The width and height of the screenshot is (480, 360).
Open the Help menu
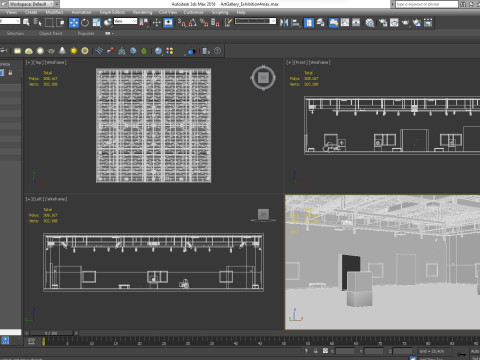pyautogui.click(x=241, y=12)
